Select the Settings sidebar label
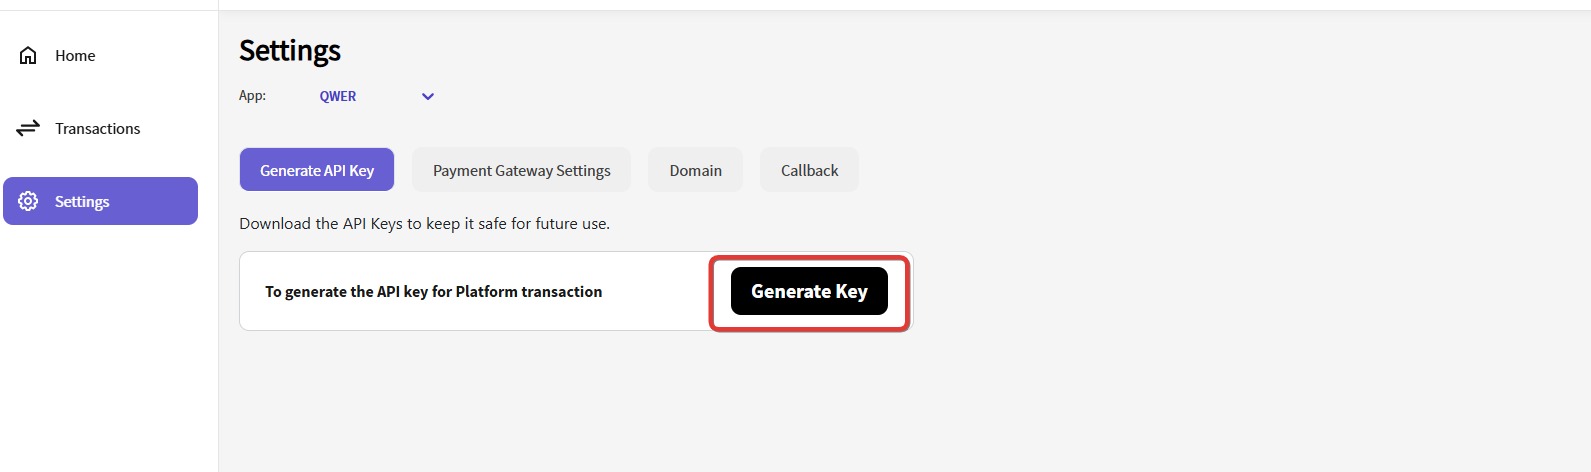 (x=82, y=202)
